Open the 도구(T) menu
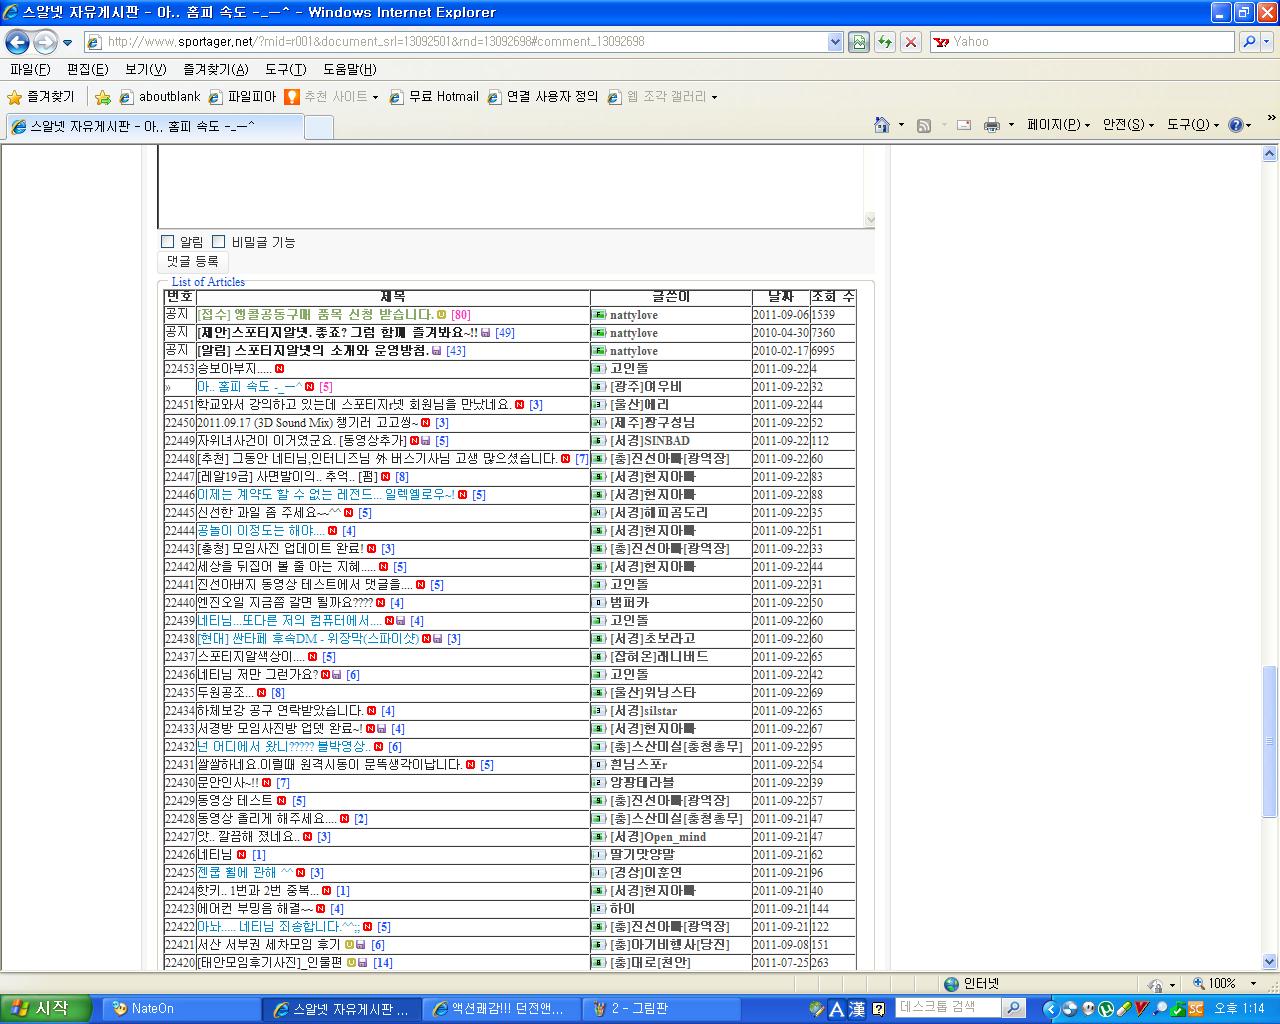The height and width of the screenshot is (1024, 1280). (286, 69)
